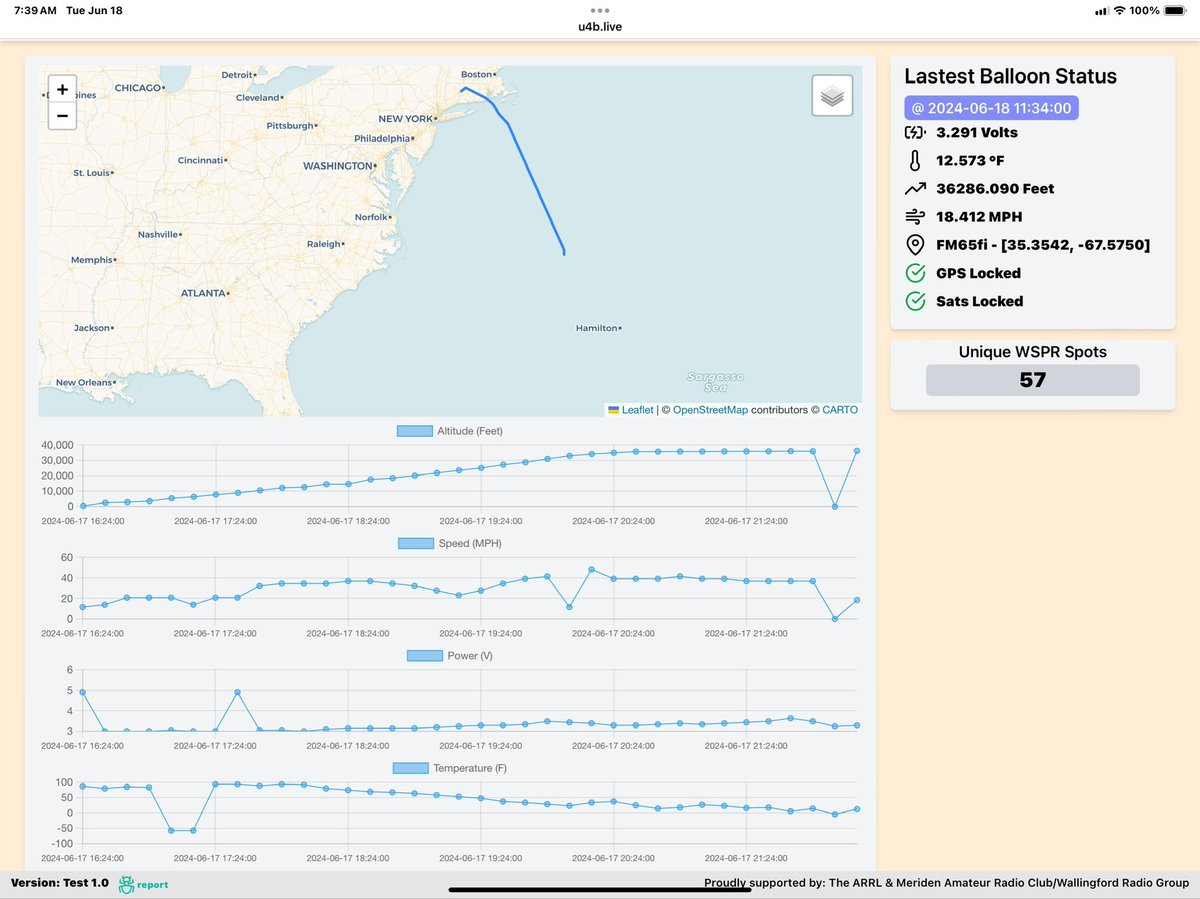
Task: Click the Unique WSPR Spots heading
Action: (x=1032, y=352)
